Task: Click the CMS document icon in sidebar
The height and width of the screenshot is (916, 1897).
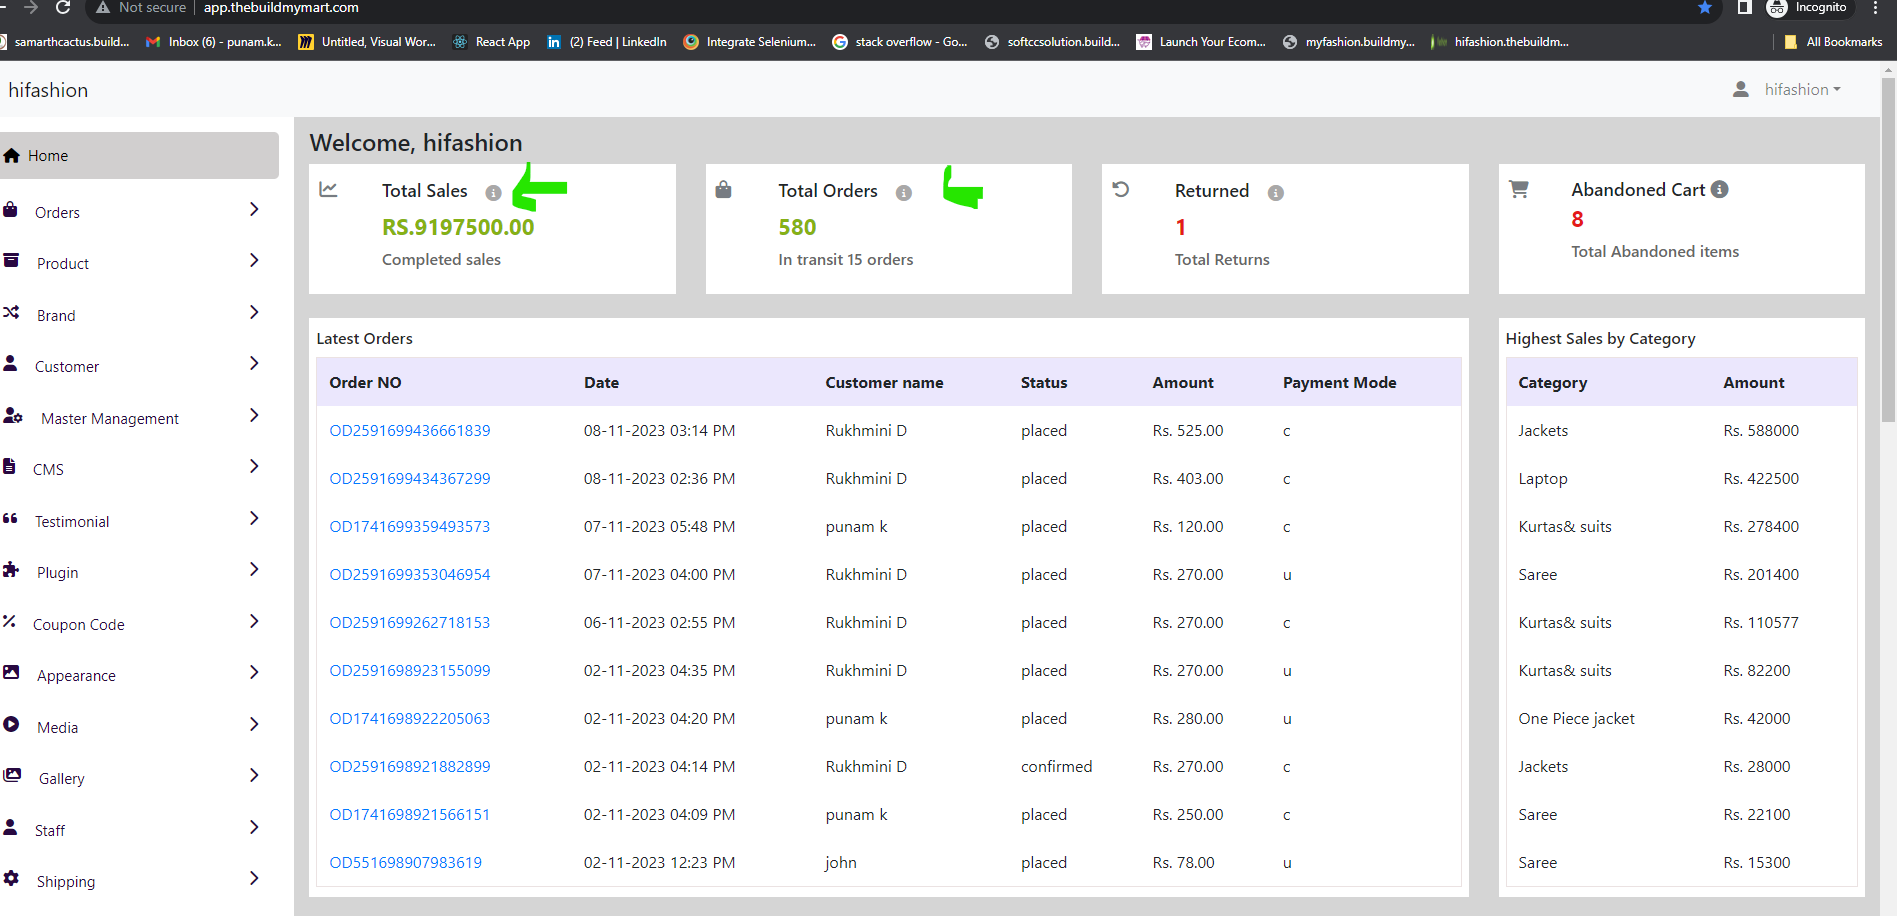Action: pos(9,466)
